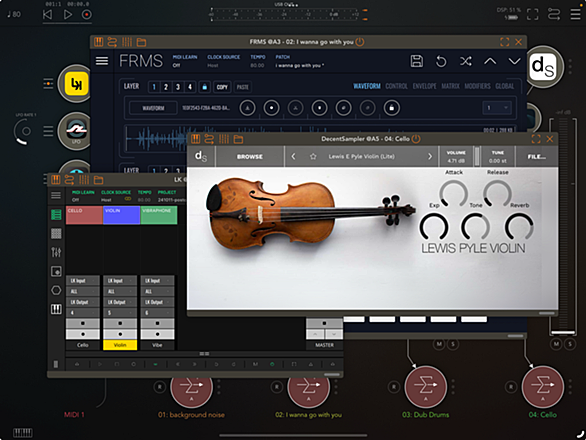Open the tempo setting showing 80
Image resolution: width=586 pixels, height=440 pixels.
pyautogui.click(x=14, y=15)
